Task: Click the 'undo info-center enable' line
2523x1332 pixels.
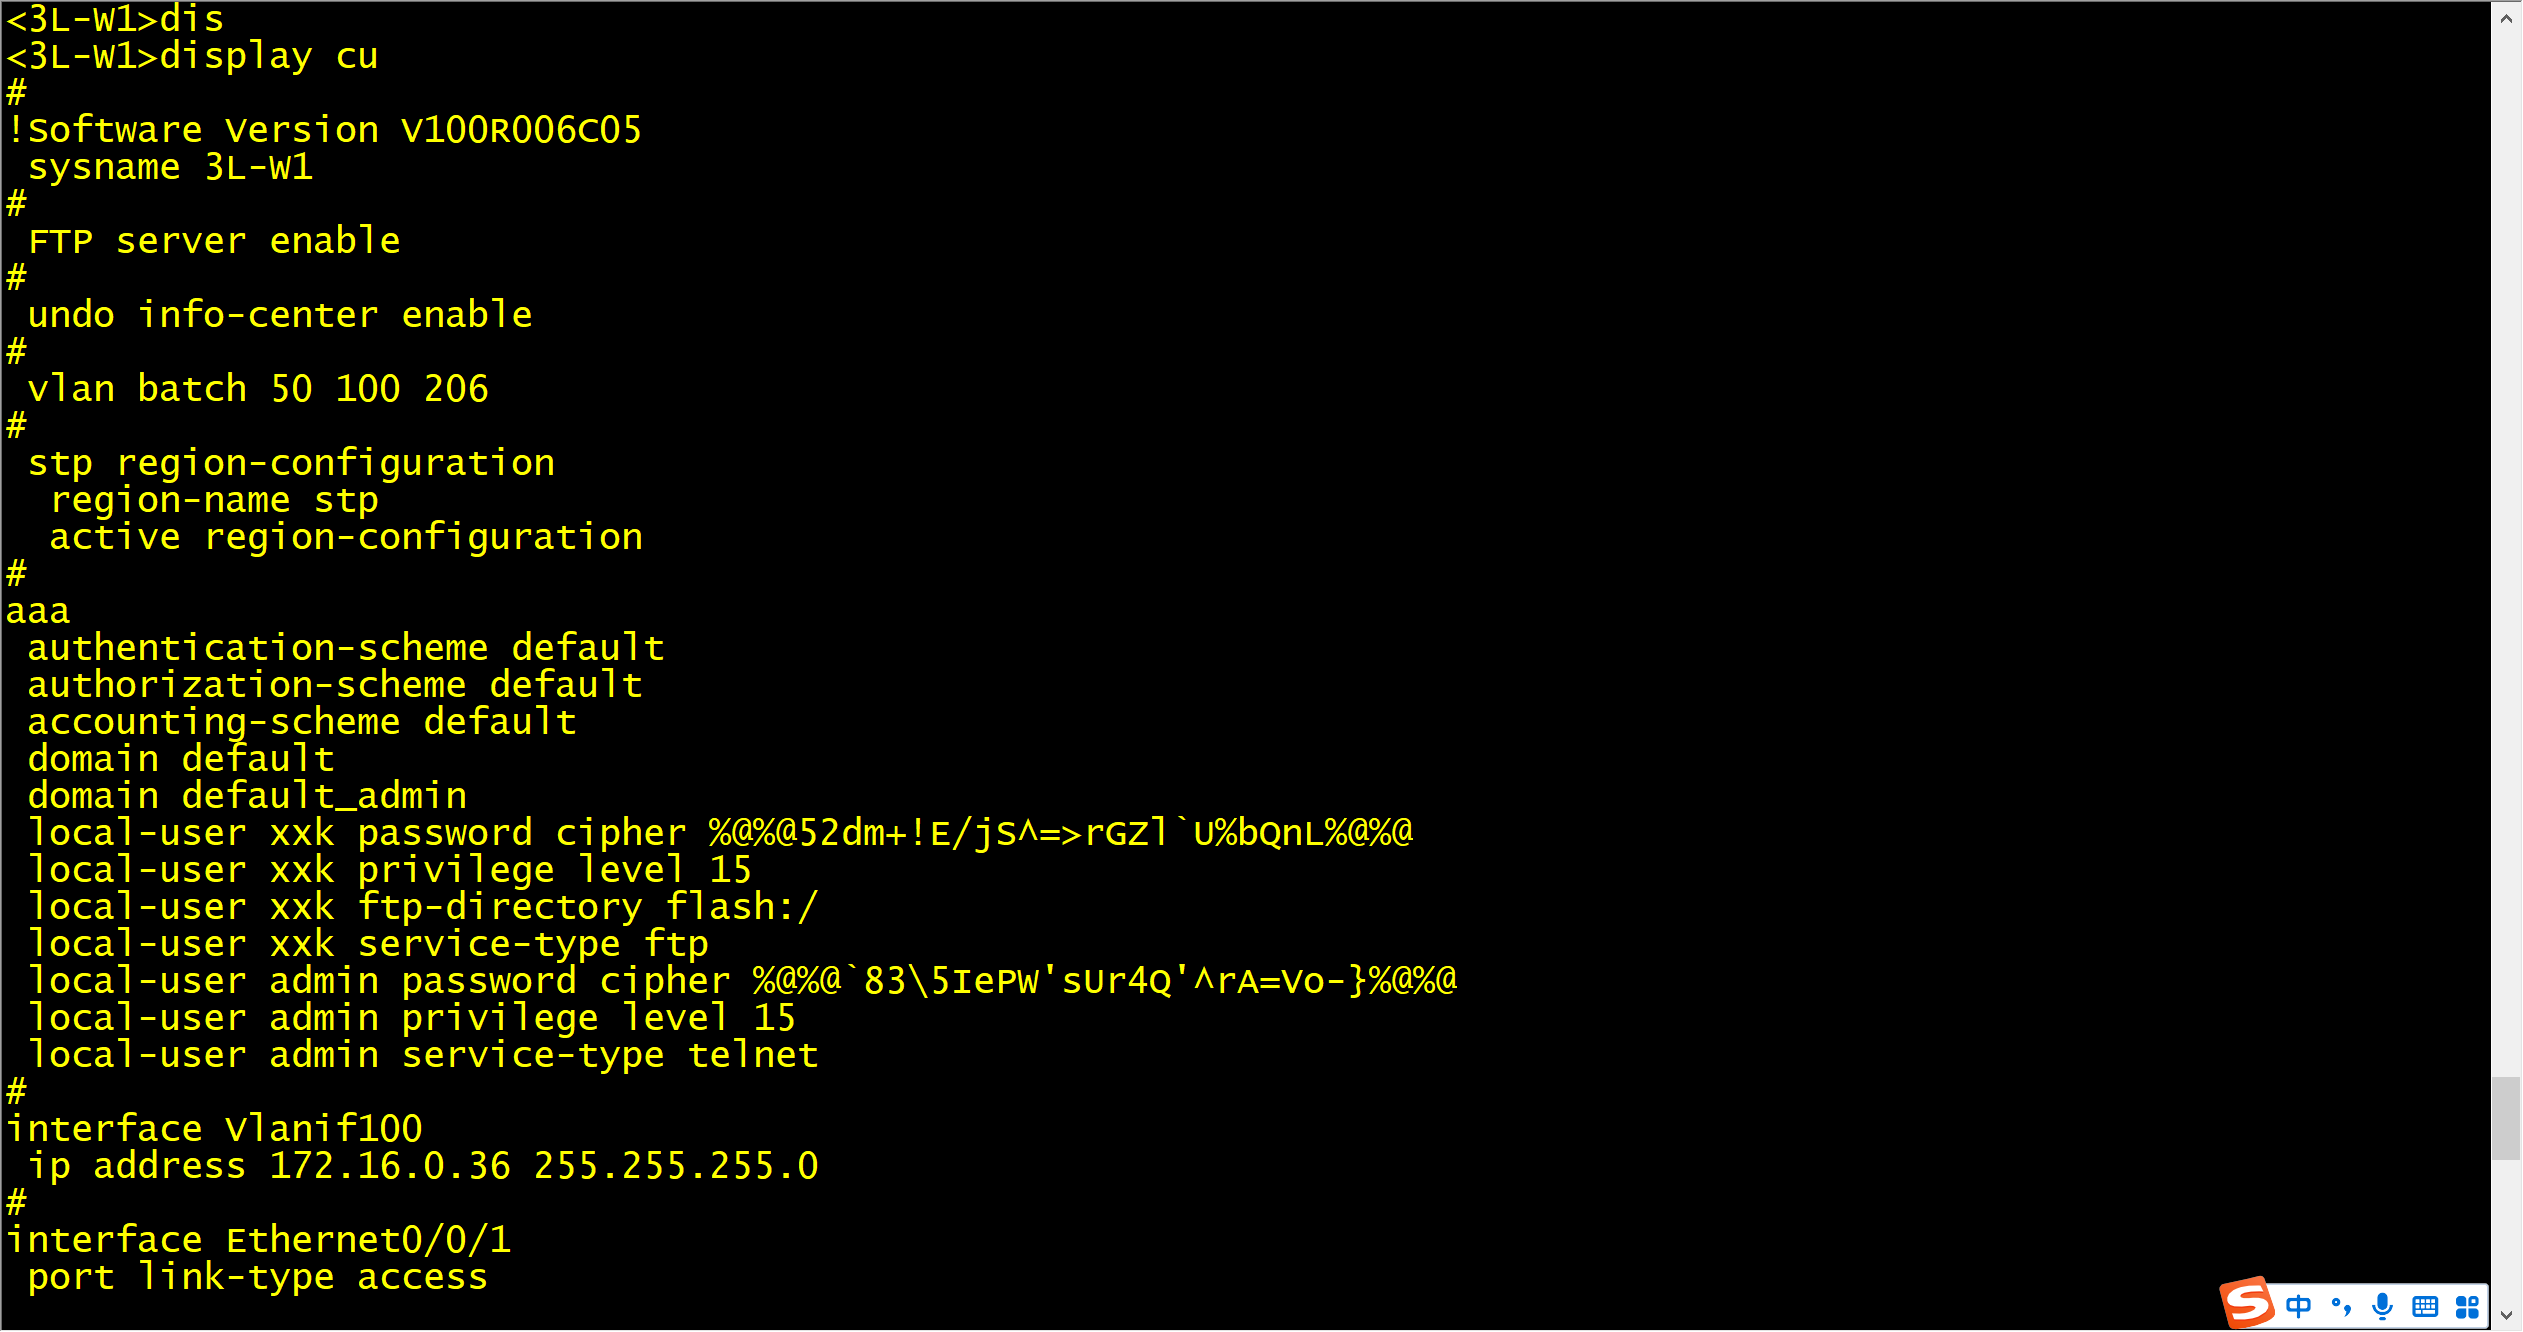Action: click(280, 315)
